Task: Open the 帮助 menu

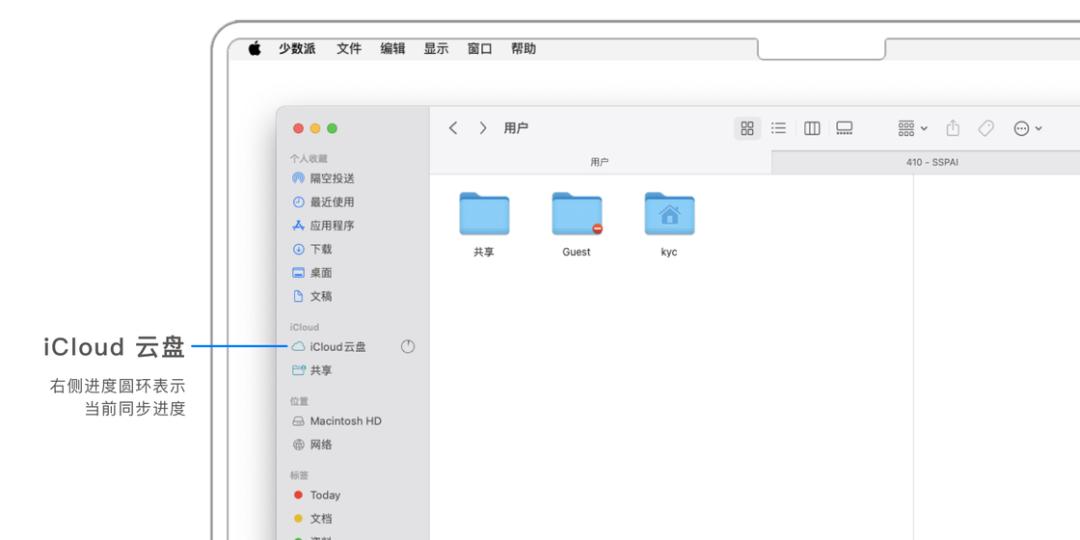Action: 523,49
